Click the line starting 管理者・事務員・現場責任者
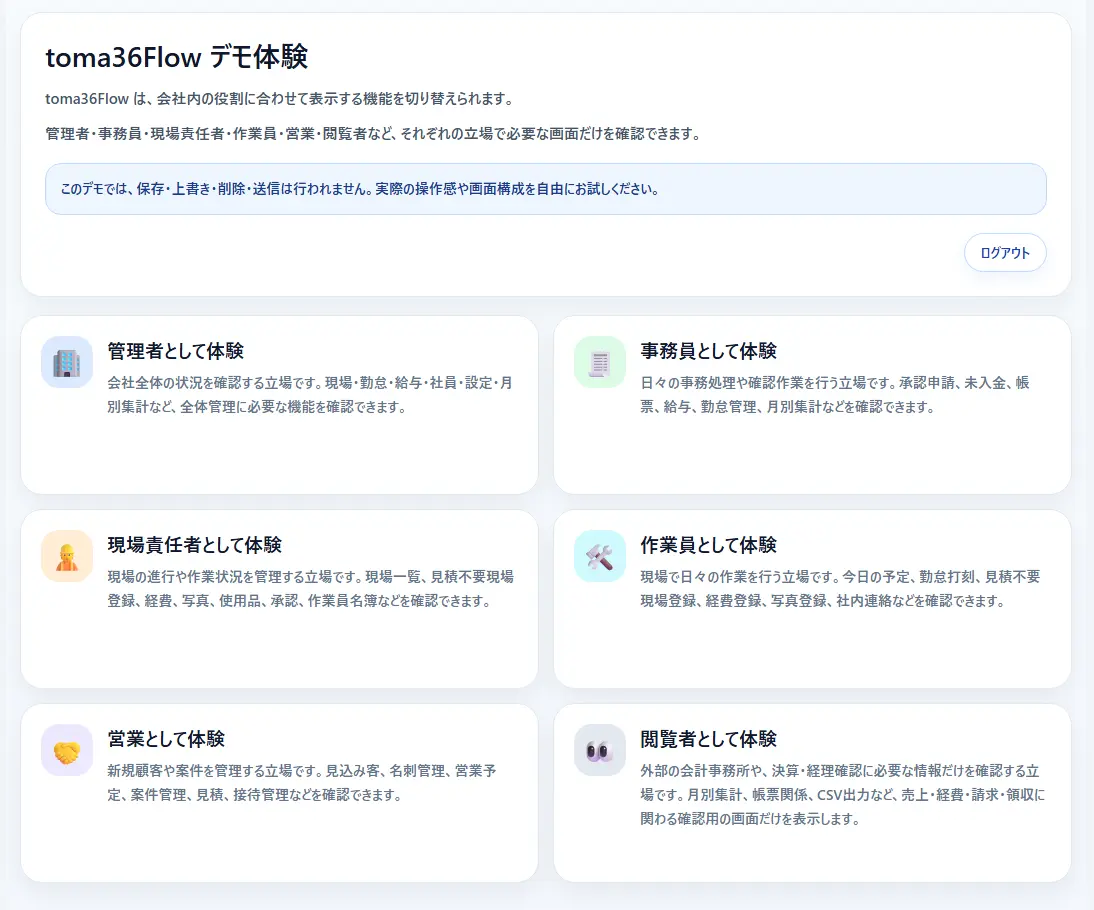The width and height of the screenshot is (1094, 910). coord(373,133)
